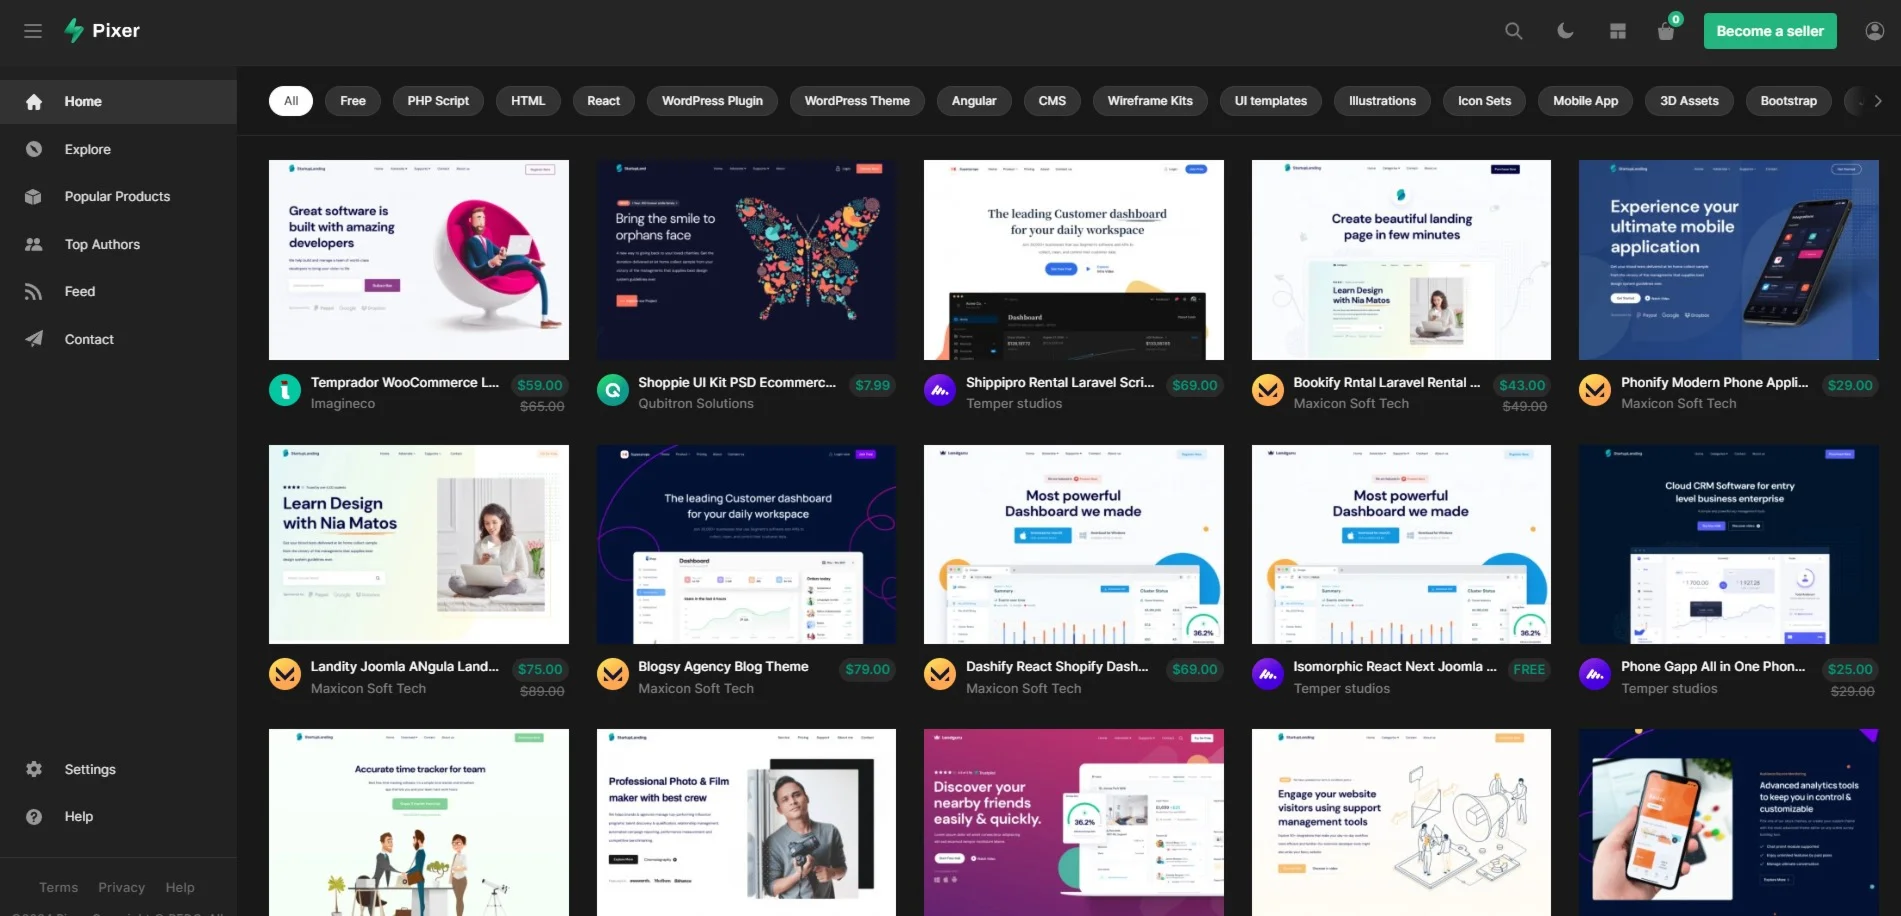The width and height of the screenshot is (1901, 916).
Task: Click Maxicon avatar beside Phonify Modern
Action: (x=1595, y=390)
